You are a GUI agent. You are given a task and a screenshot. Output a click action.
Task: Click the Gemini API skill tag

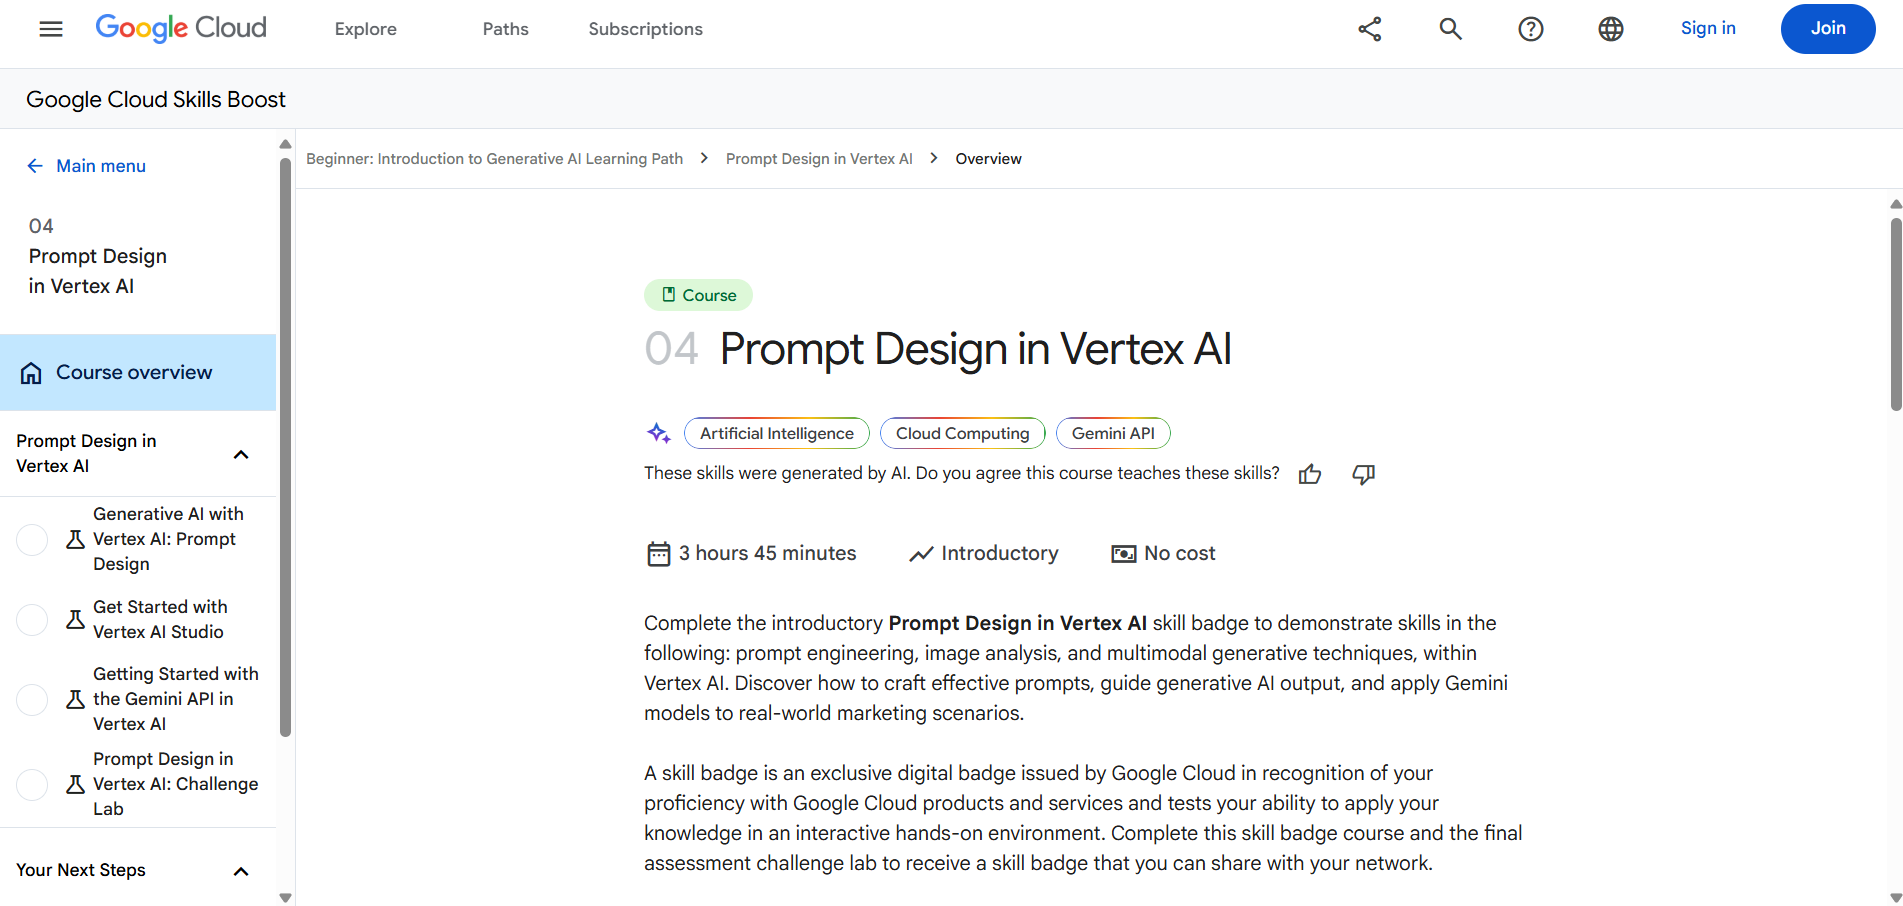1113,433
